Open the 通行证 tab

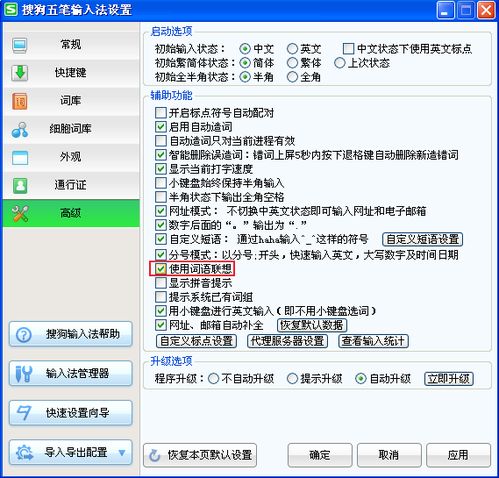[71, 185]
